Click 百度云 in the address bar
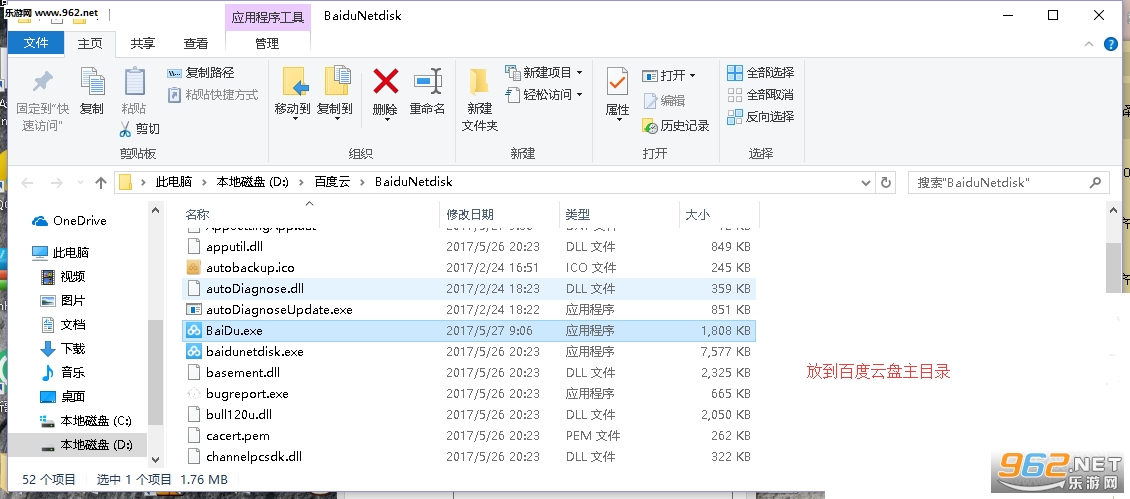 (x=332, y=182)
